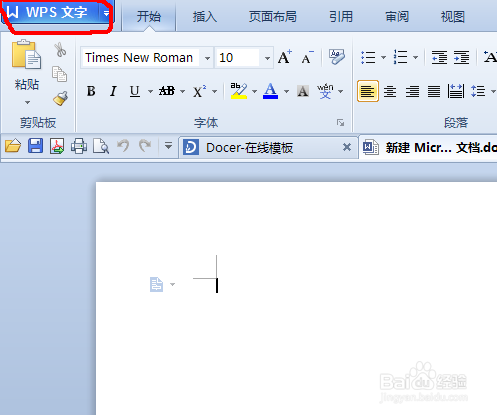Expand the 粘贴 paste options arrow

pyautogui.click(x=27, y=102)
